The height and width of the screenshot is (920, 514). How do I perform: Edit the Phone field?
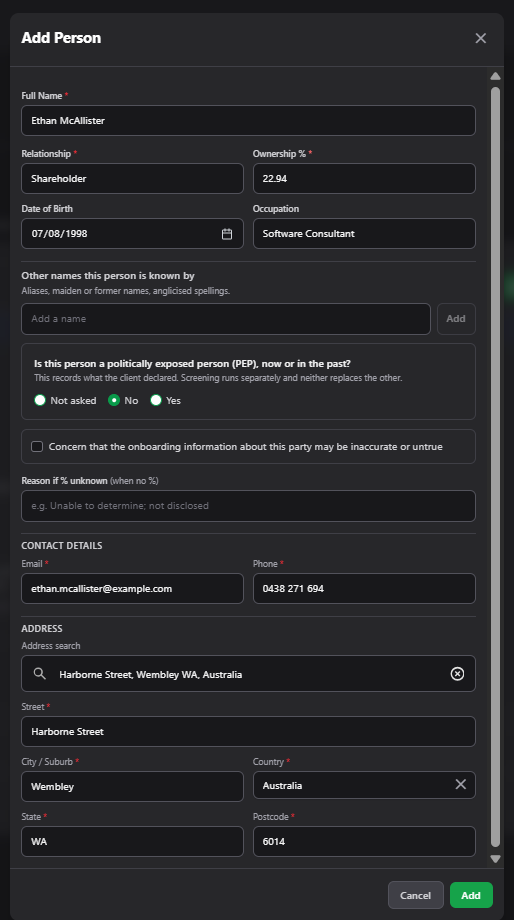pyautogui.click(x=364, y=588)
